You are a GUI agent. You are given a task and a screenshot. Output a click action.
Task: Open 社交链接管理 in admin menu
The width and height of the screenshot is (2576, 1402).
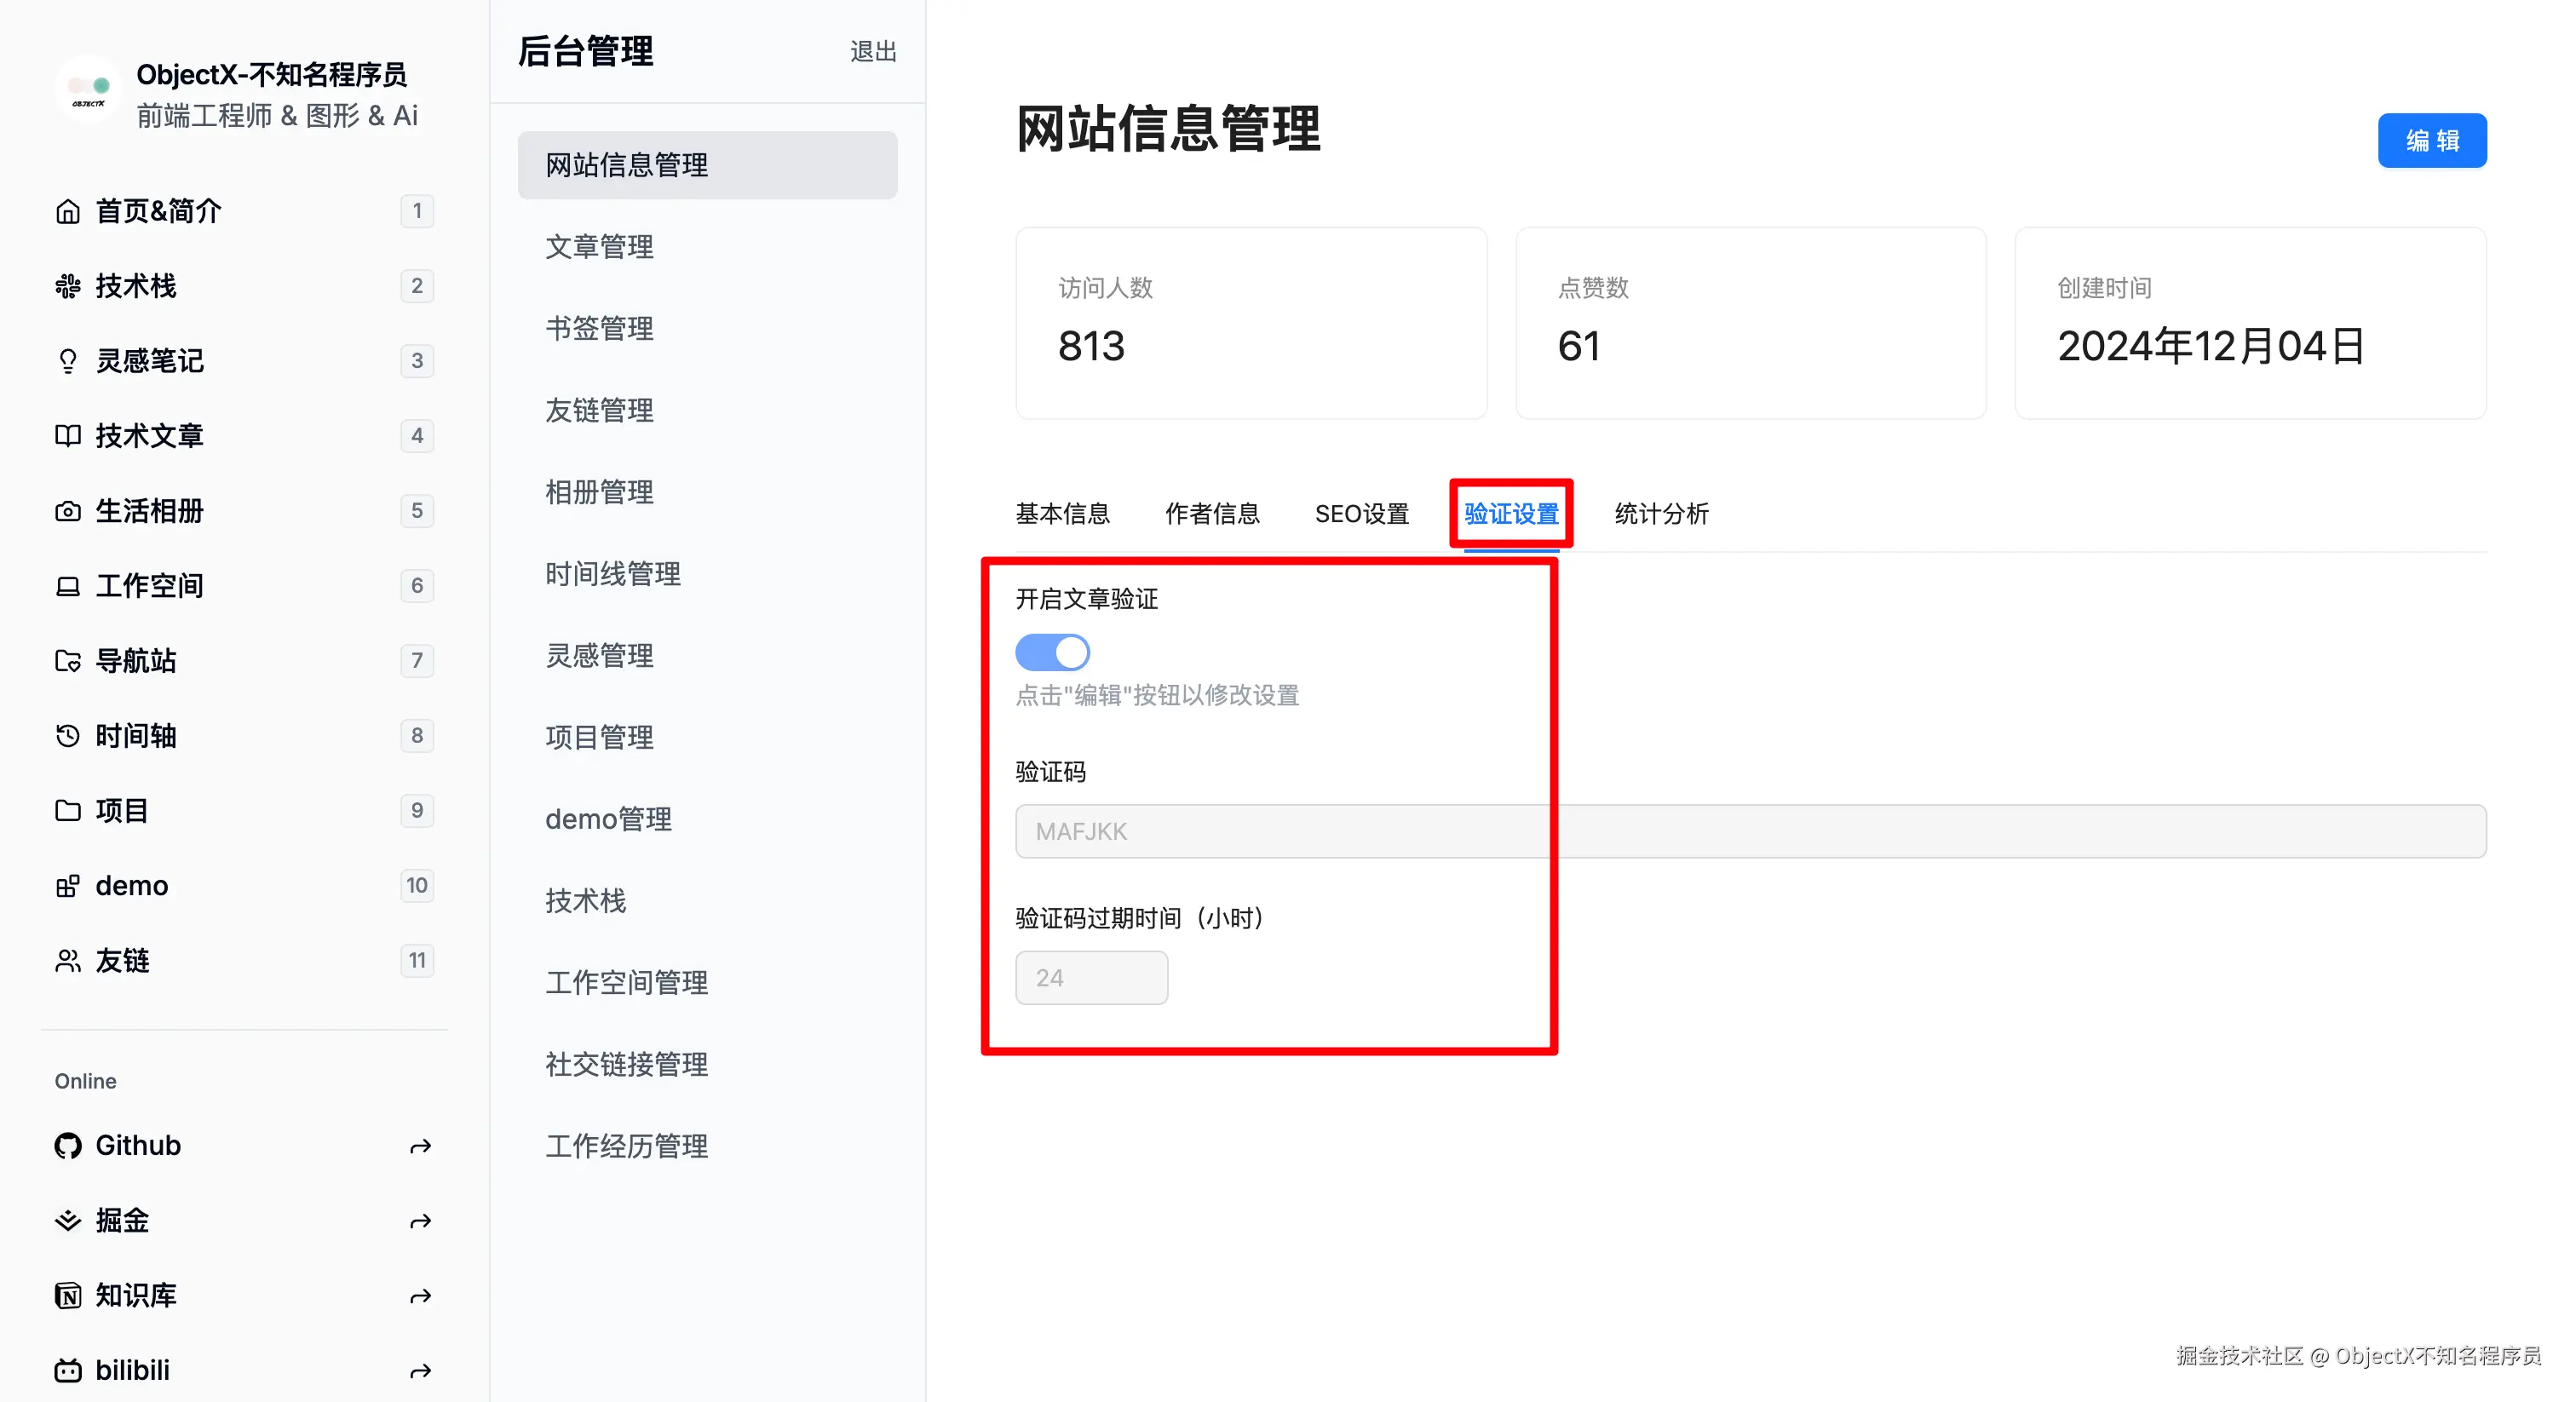[626, 1064]
